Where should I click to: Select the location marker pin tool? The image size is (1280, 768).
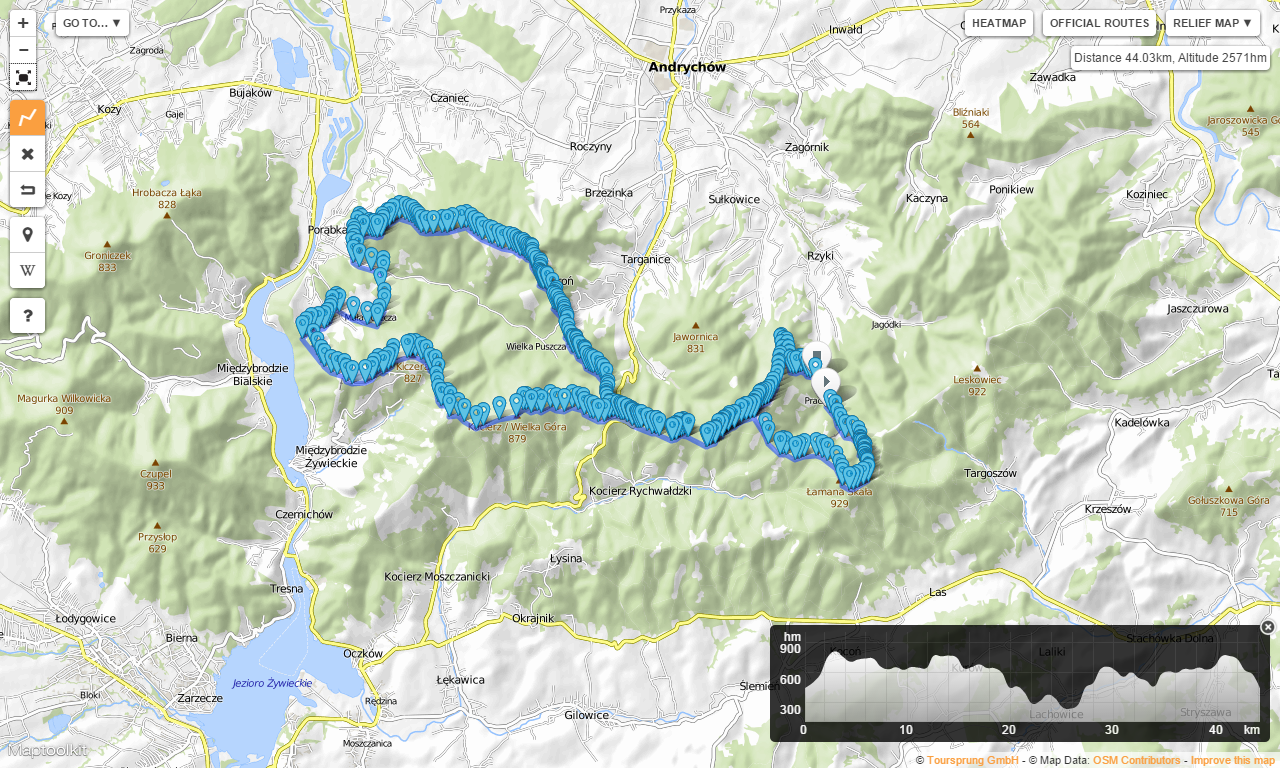coord(28,235)
